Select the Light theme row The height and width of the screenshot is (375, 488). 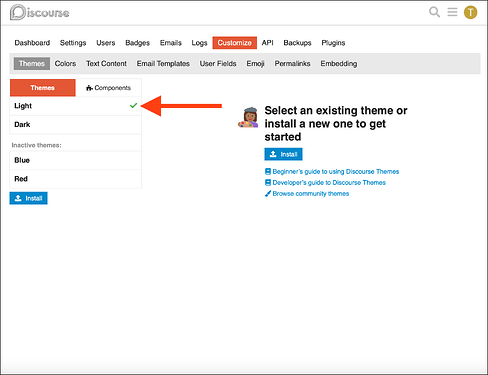tap(76, 106)
